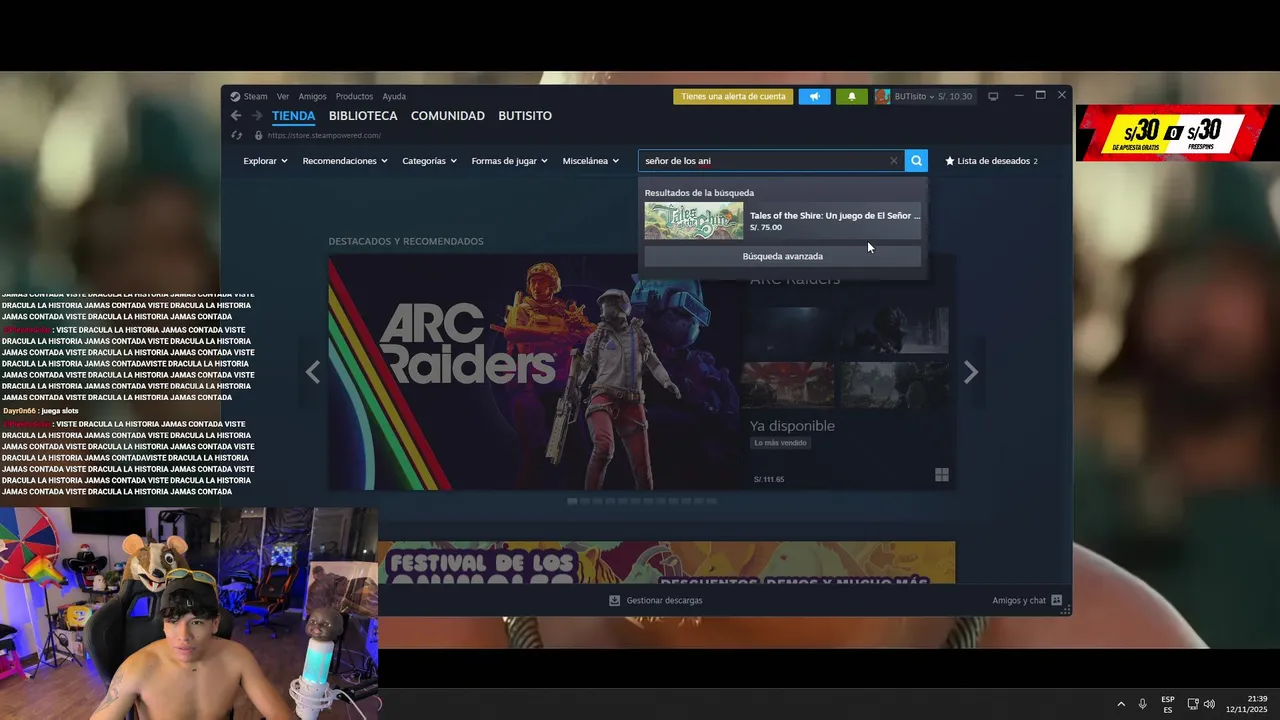Image resolution: width=1280 pixels, height=720 pixels.
Task: Click the Lo más vendido tag
Action: [780, 443]
